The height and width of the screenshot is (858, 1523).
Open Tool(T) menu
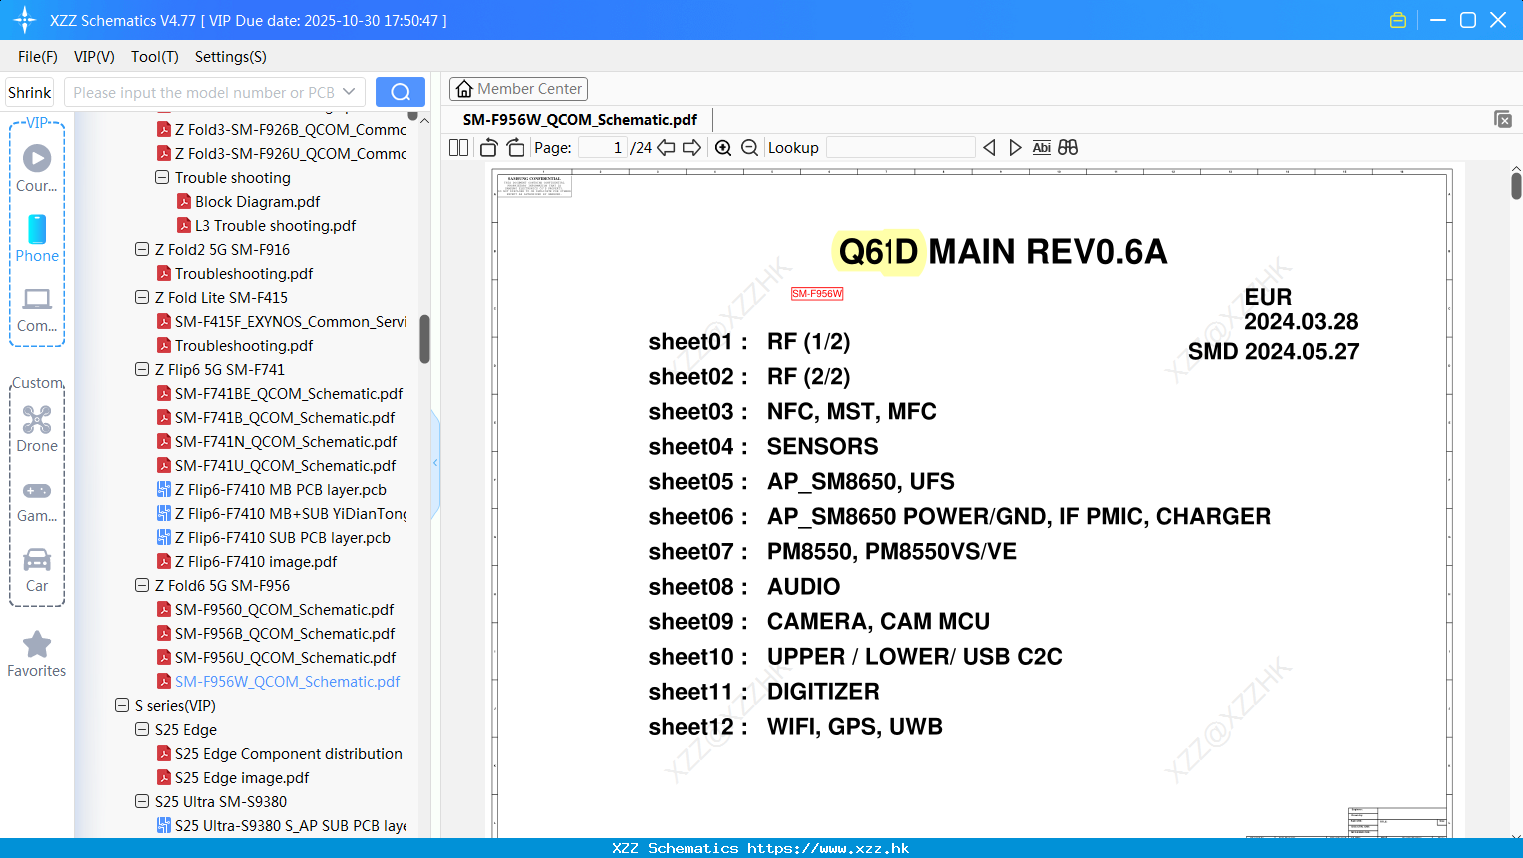pyautogui.click(x=155, y=57)
